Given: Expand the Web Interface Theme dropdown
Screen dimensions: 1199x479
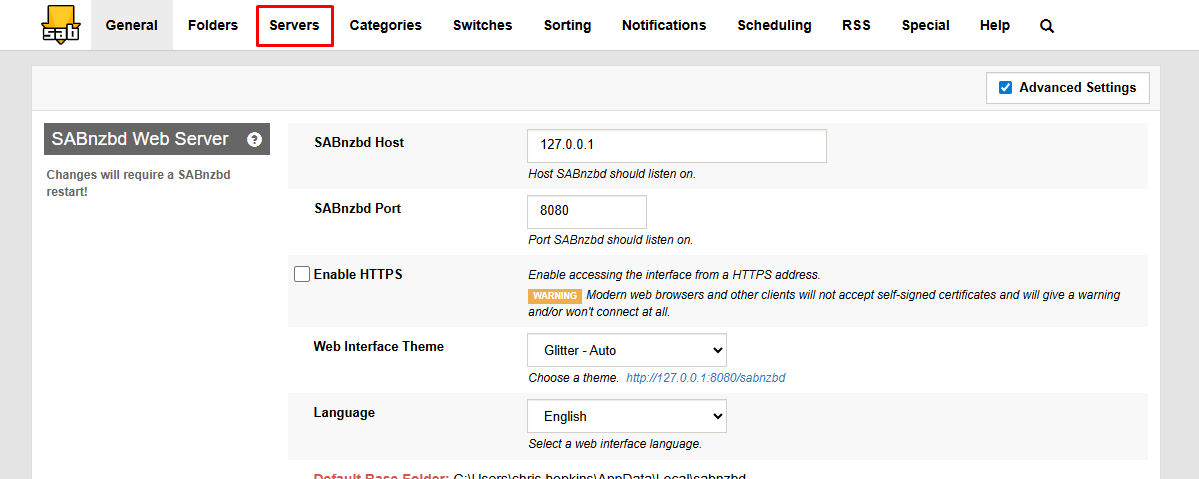Looking at the screenshot, I should pos(626,350).
